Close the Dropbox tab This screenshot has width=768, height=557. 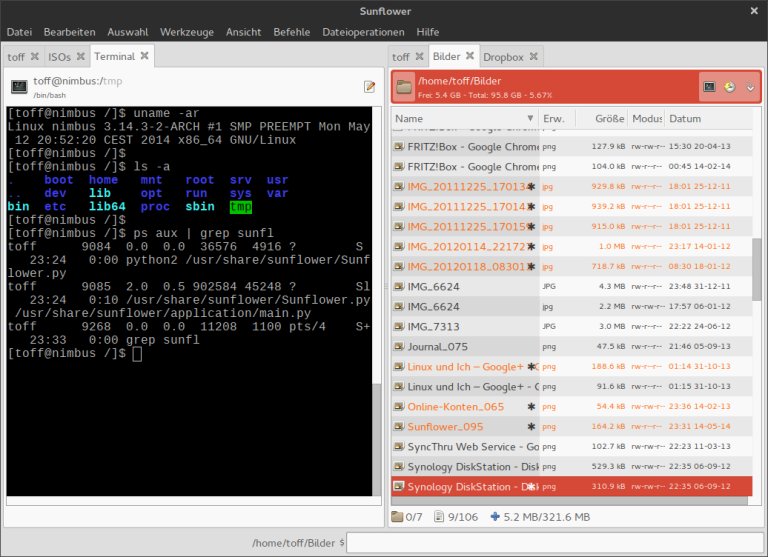coord(534,56)
